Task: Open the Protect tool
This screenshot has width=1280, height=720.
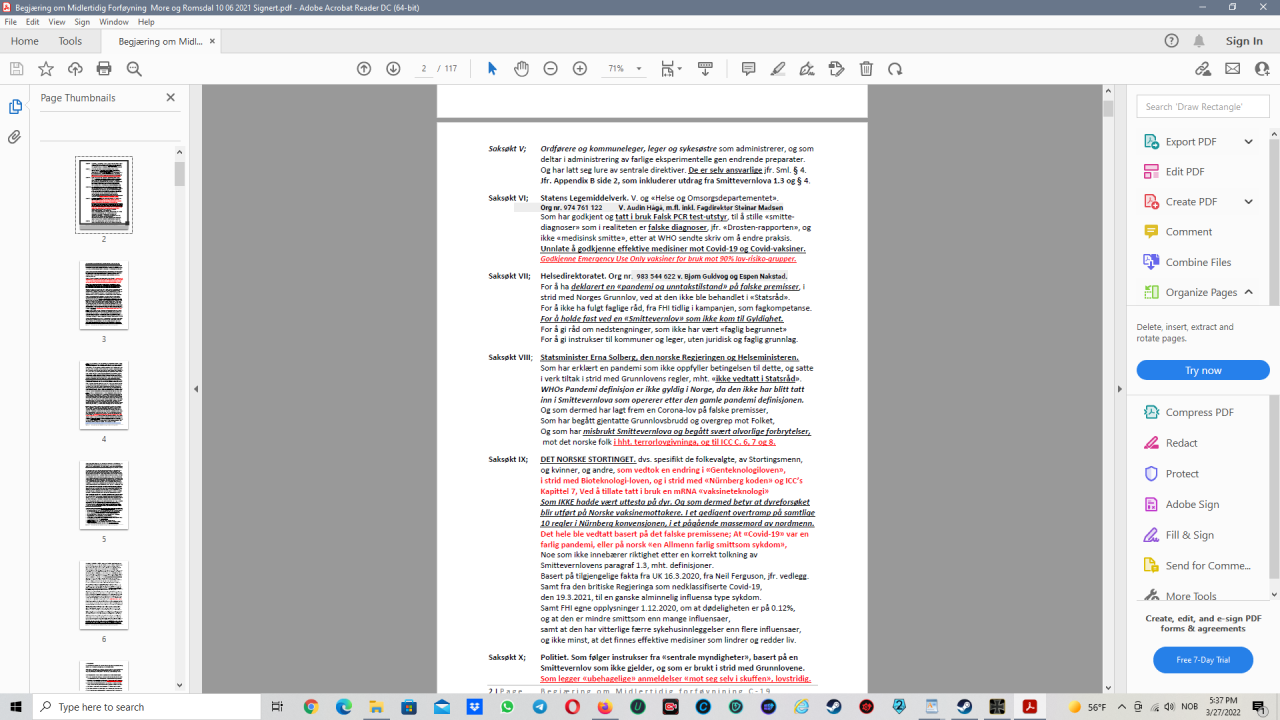Action: tap(1182, 473)
